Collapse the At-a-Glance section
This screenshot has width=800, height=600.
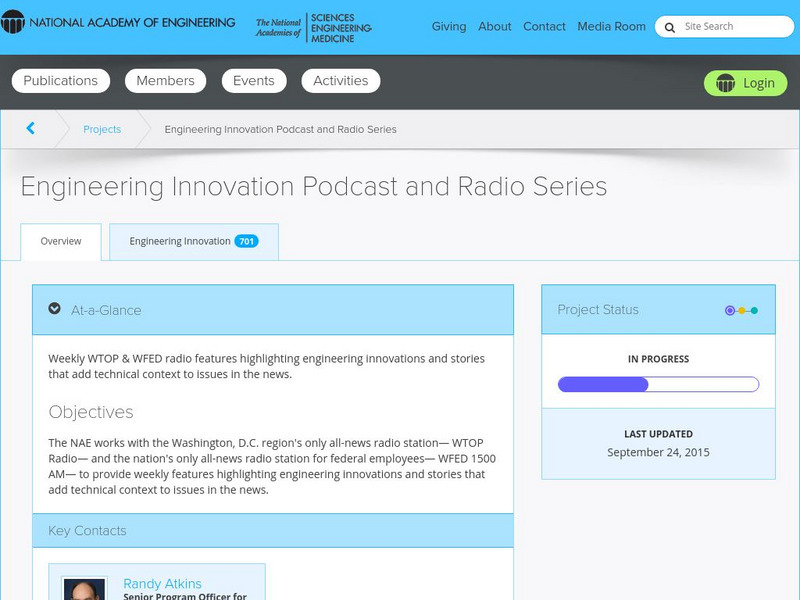[55, 309]
